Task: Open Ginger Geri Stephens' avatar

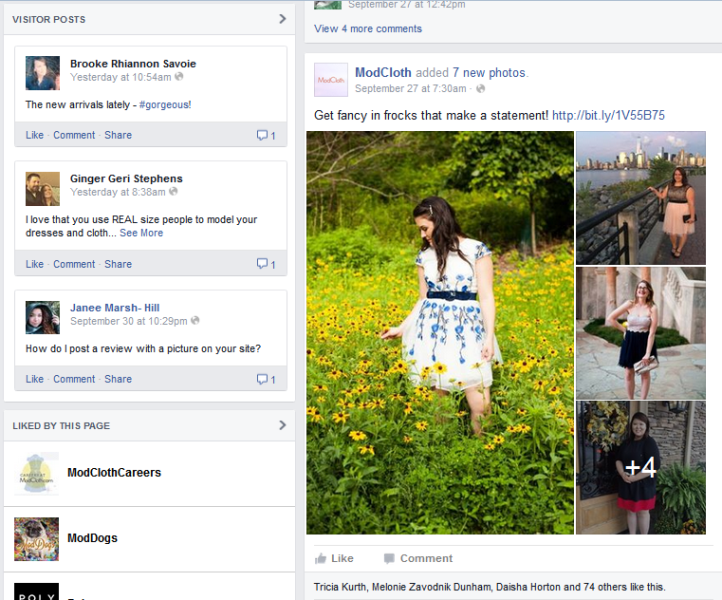Action: [42, 188]
